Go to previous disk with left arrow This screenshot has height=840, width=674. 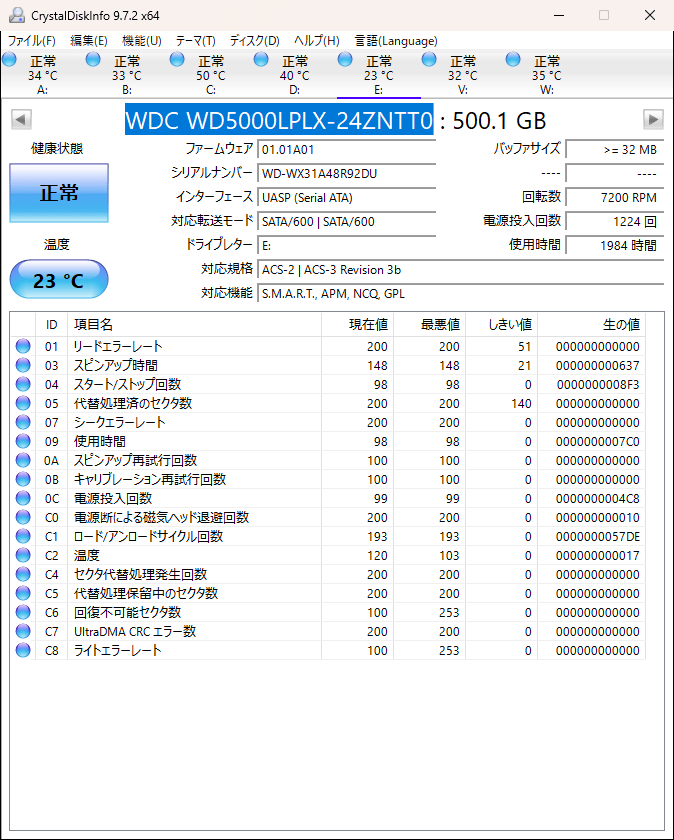[20, 120]
